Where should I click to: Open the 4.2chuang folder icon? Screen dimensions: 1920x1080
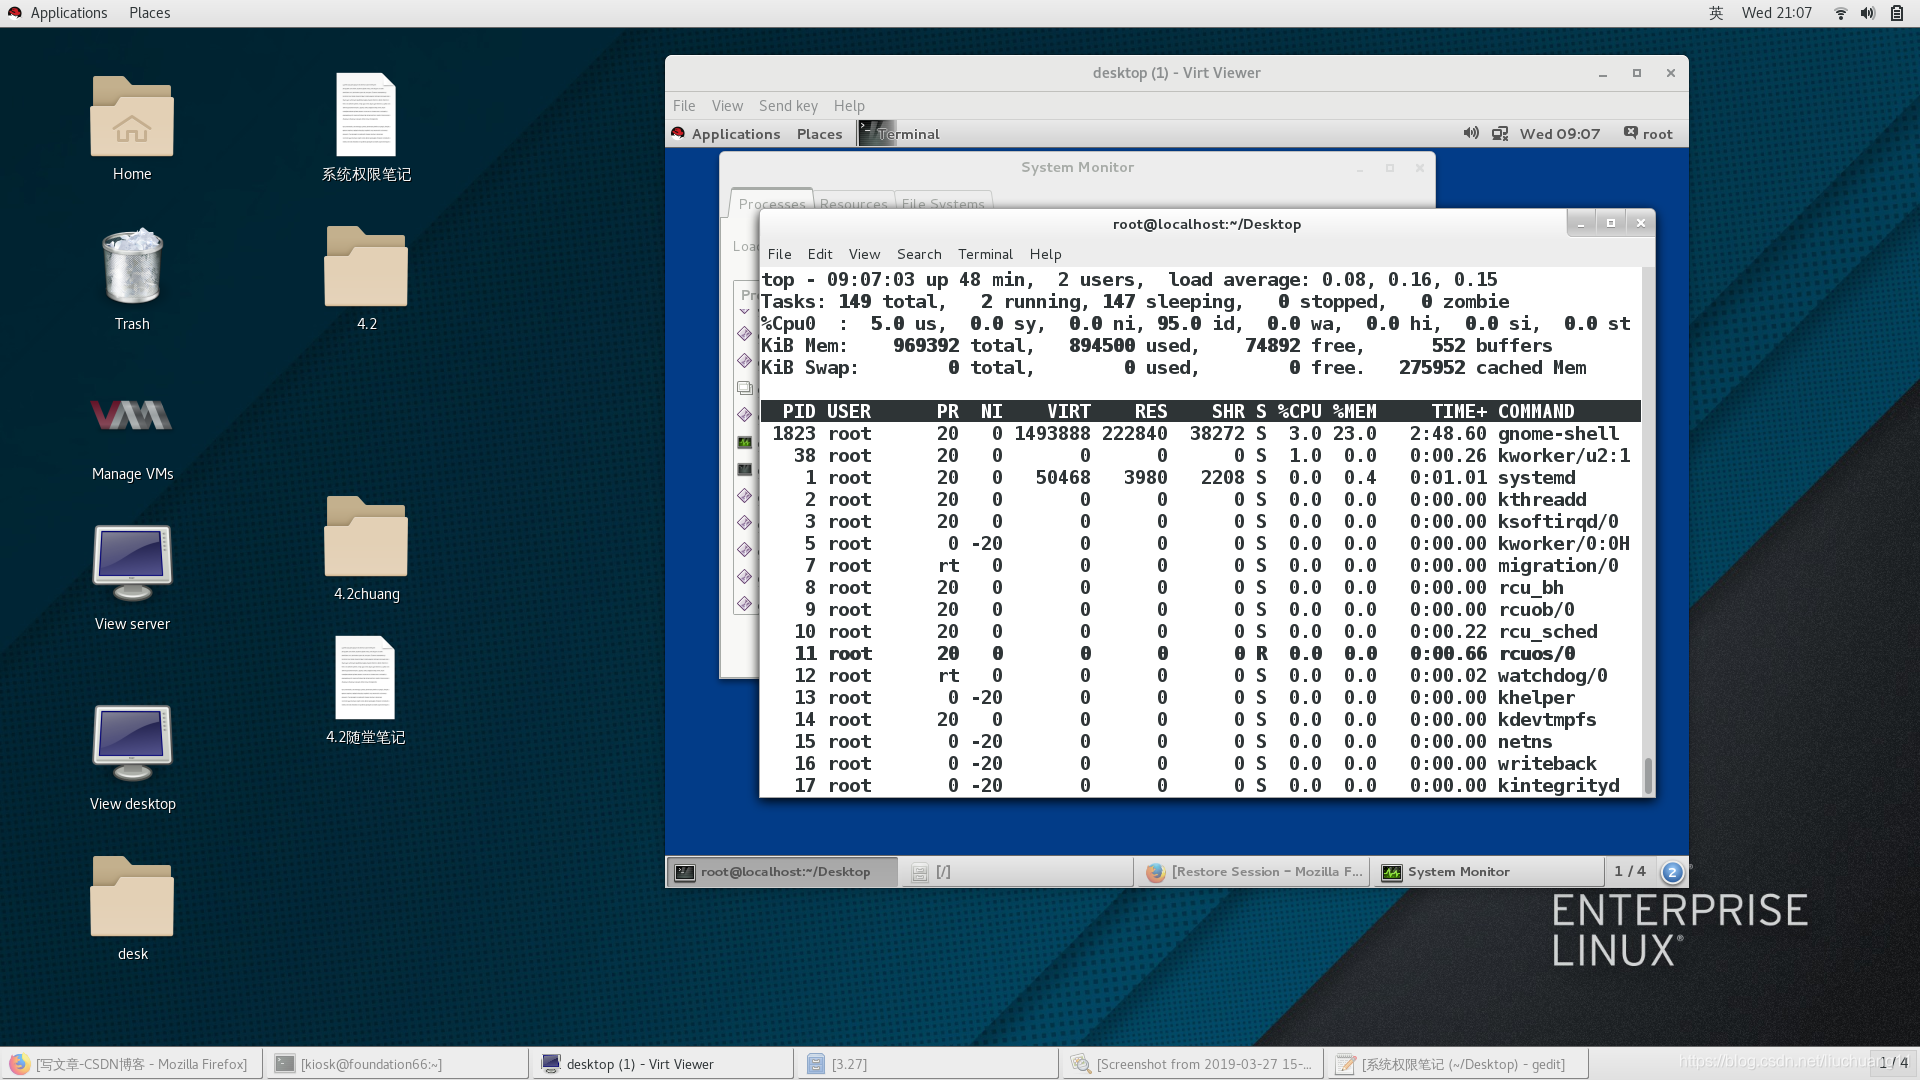point(366,536)
